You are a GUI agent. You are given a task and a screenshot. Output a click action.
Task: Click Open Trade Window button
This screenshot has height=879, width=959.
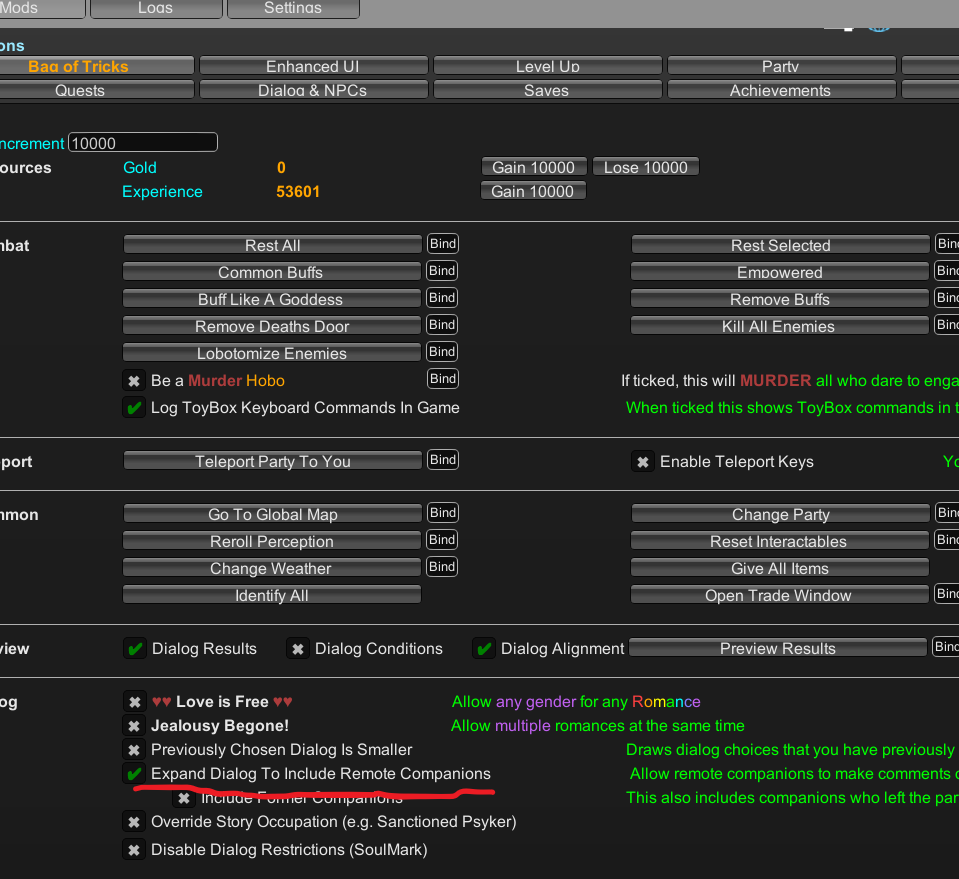click(780, 595)
